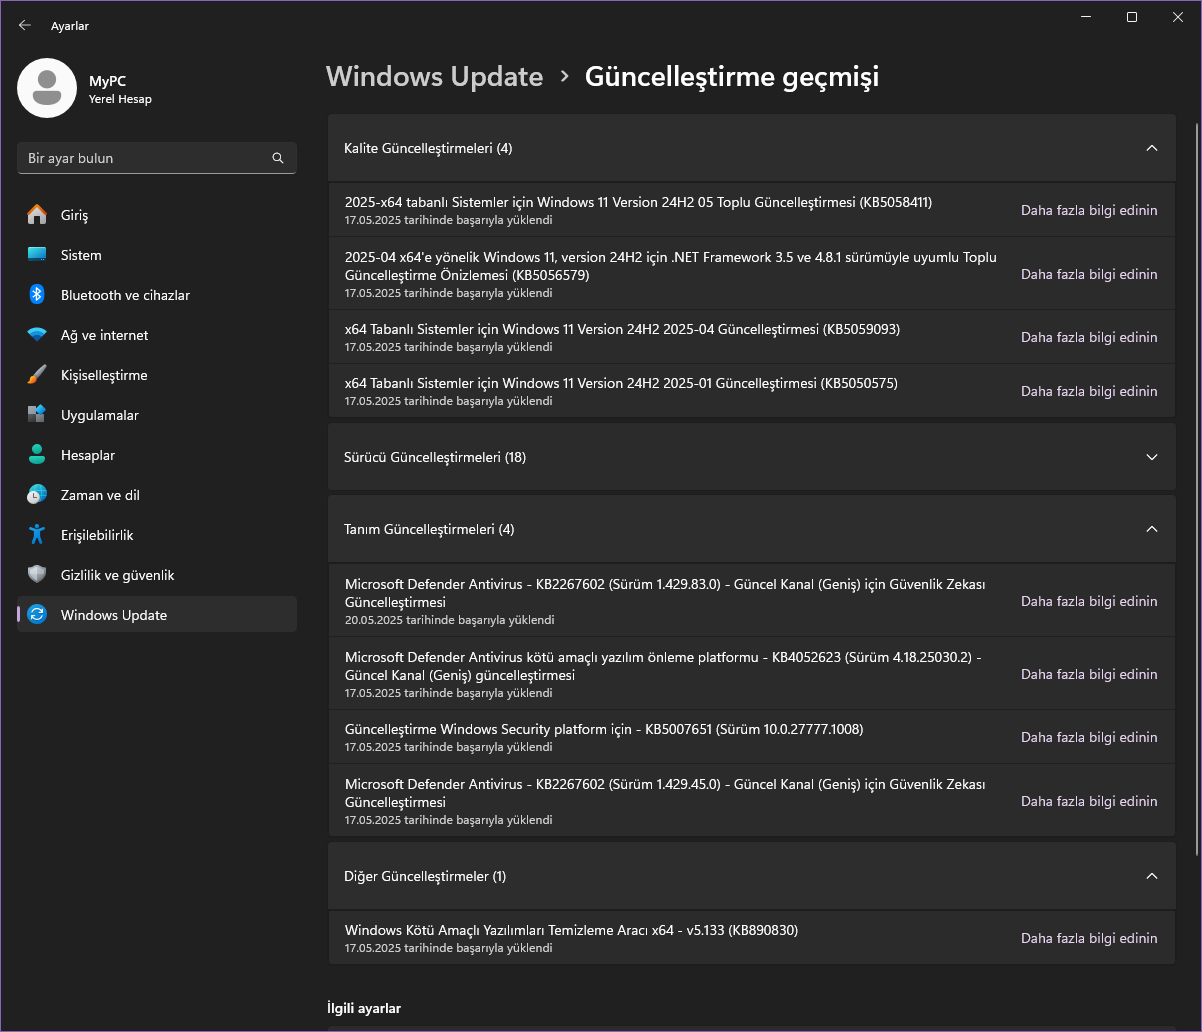Click the Uygulamalar apps icon
This screenshot has height=1032, width=1202.
click(37, 415)
